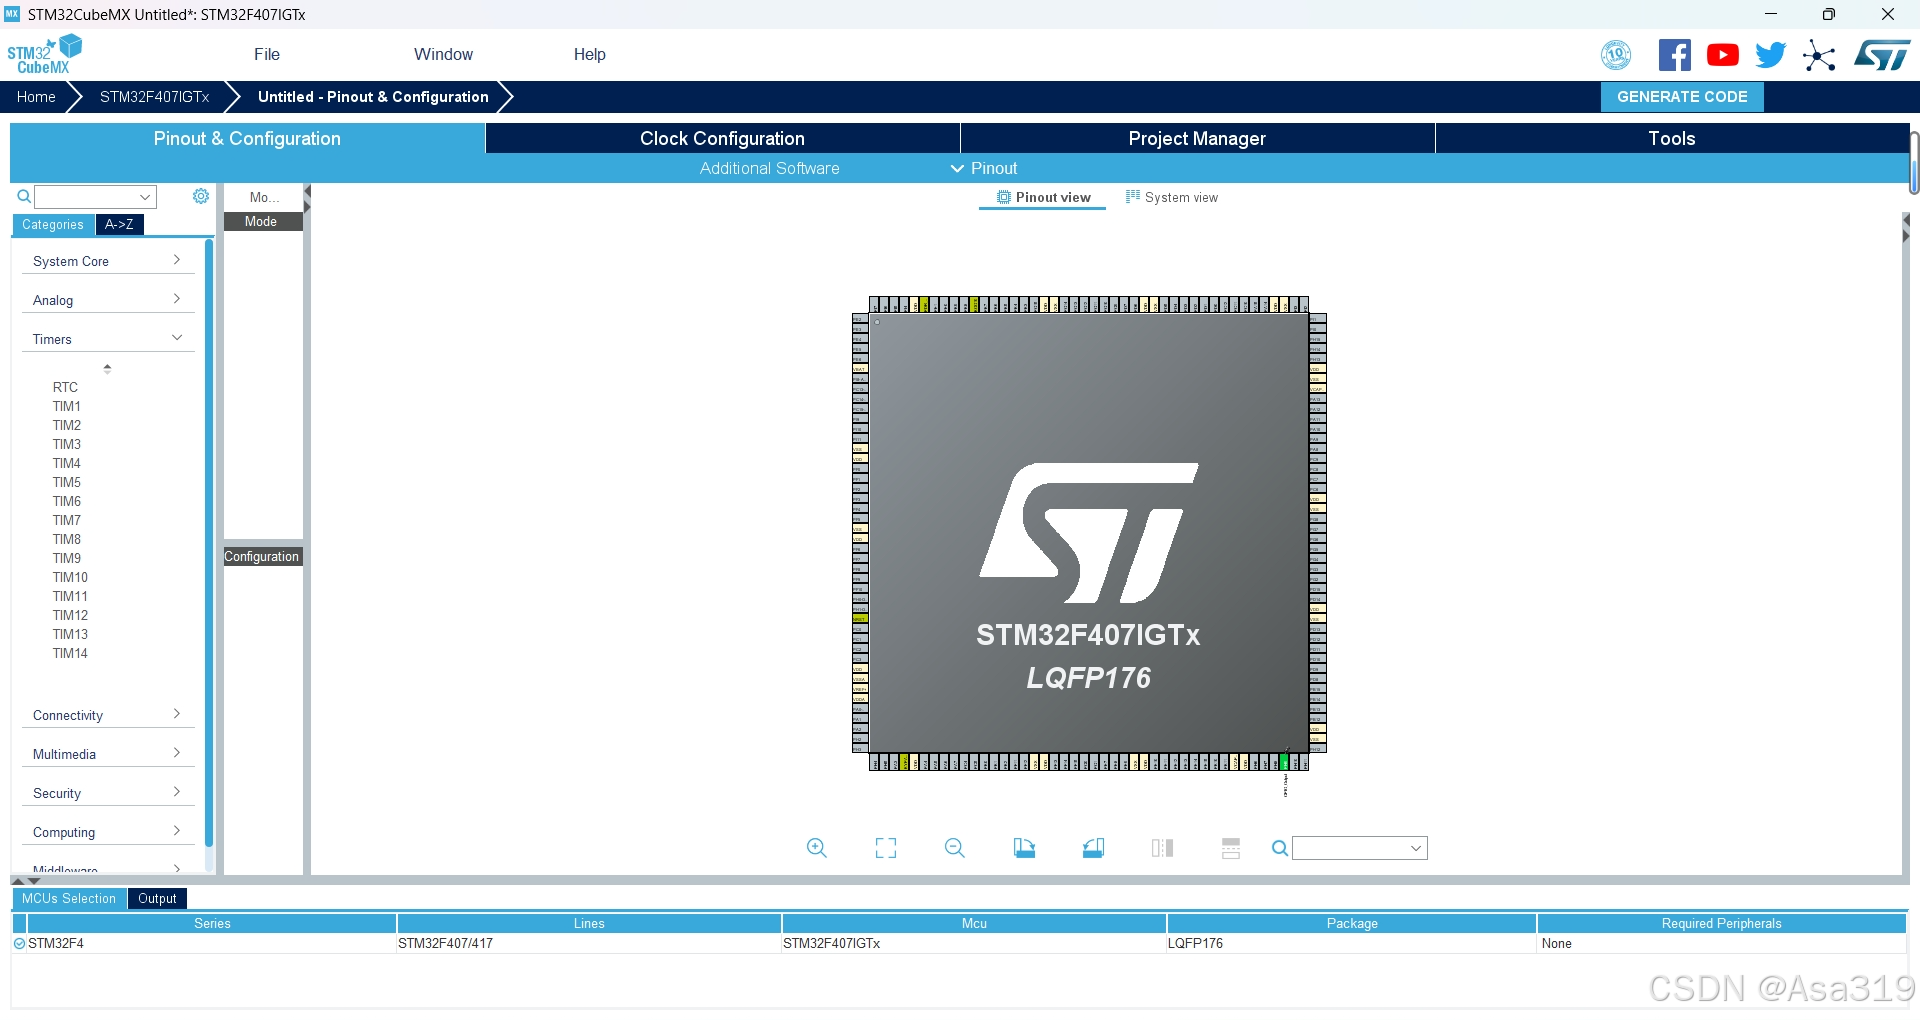Open the Help menu
This screenshot has height=1020, width=1920.
tap(590, 54)
